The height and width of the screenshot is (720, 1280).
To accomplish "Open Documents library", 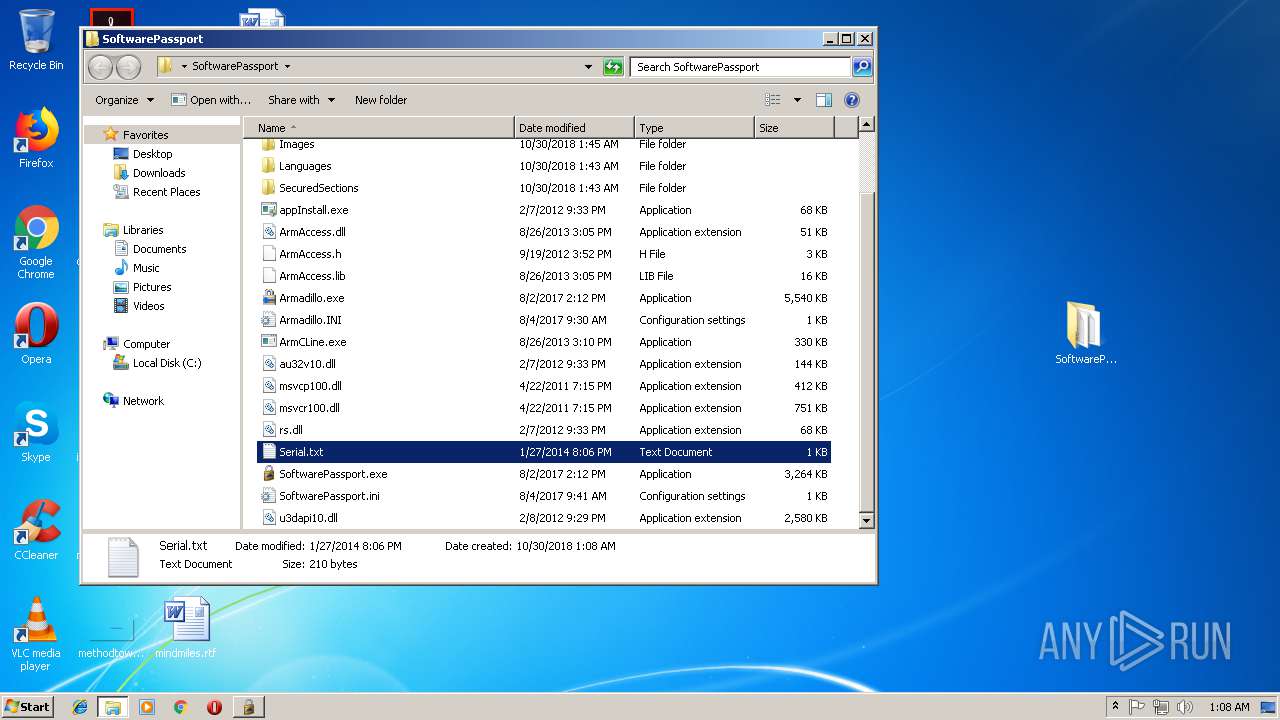I will click(159, 249).
